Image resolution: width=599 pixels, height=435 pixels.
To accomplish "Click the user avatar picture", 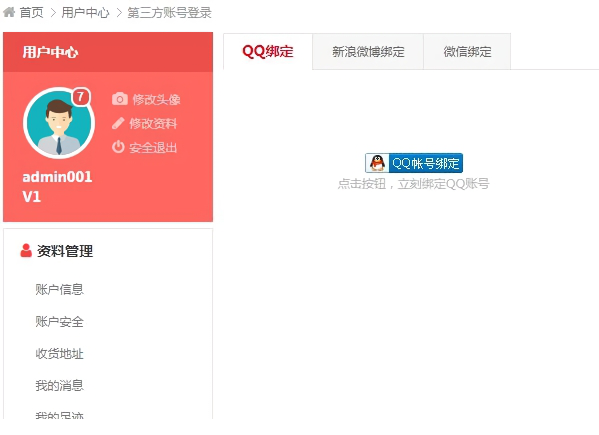I will (59, 123).
